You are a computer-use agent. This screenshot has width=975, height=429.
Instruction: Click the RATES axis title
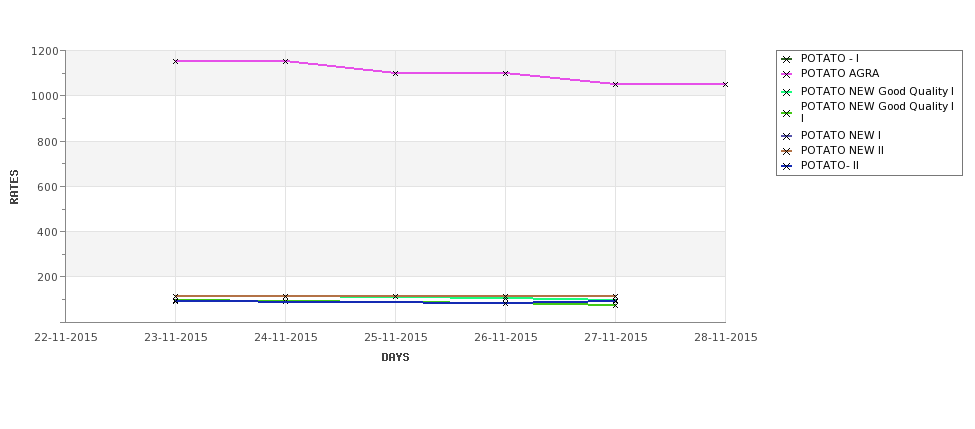(14, 187)
